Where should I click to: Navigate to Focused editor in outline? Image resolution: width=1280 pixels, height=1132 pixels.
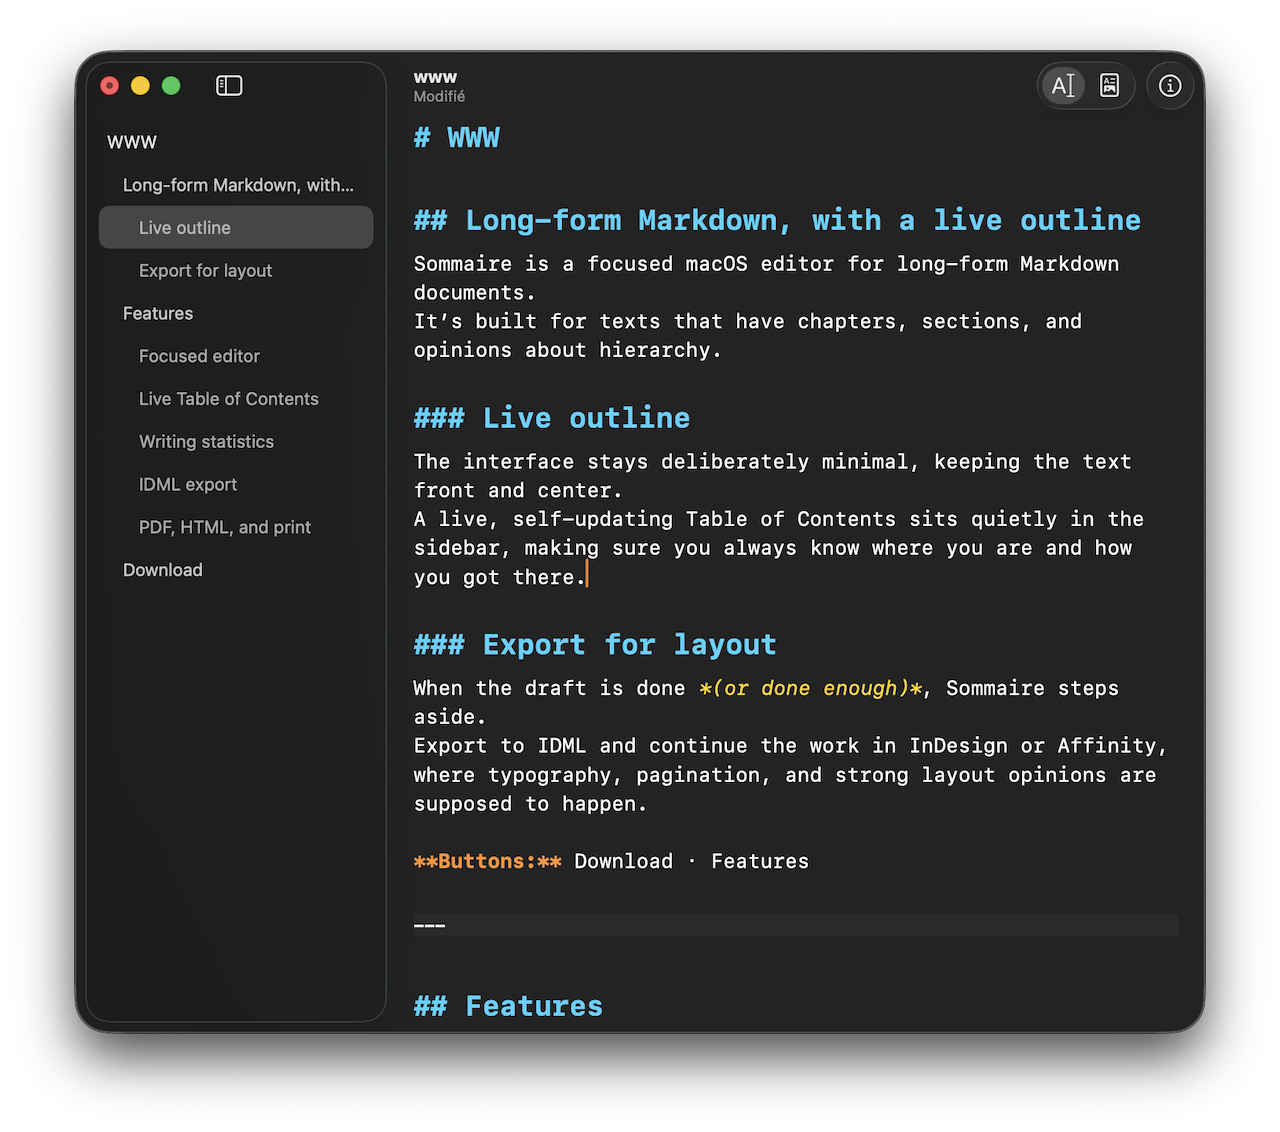(x=199, y=356)
